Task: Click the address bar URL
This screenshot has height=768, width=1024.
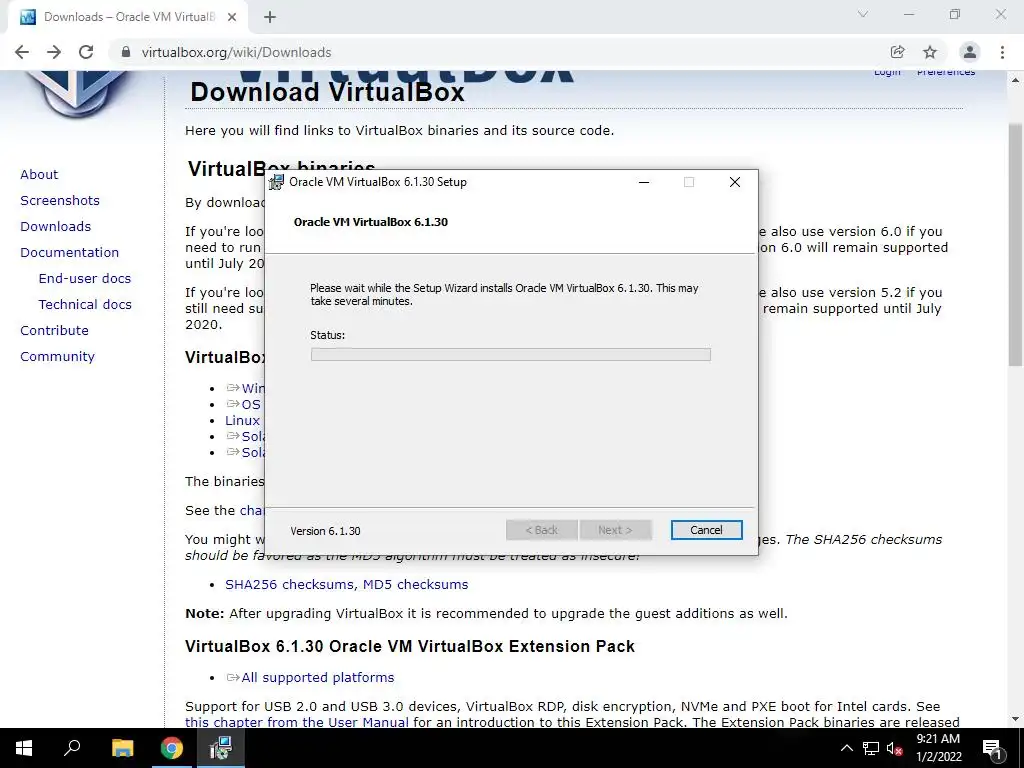Action: click(236, 52)
